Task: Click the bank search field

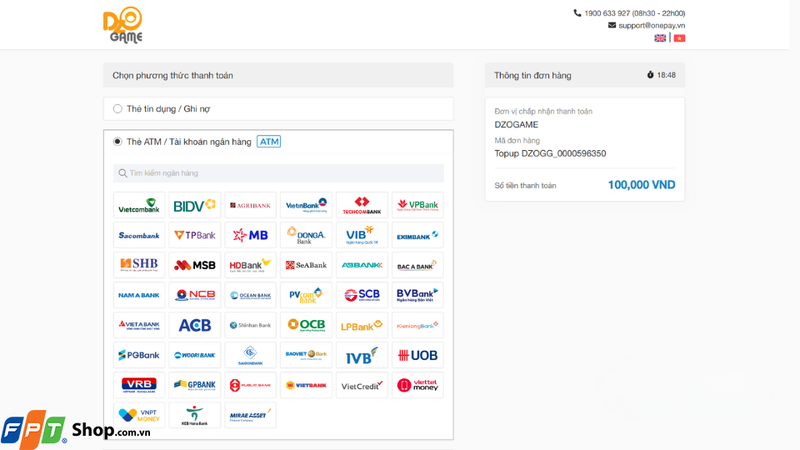Action: point(279,173)
